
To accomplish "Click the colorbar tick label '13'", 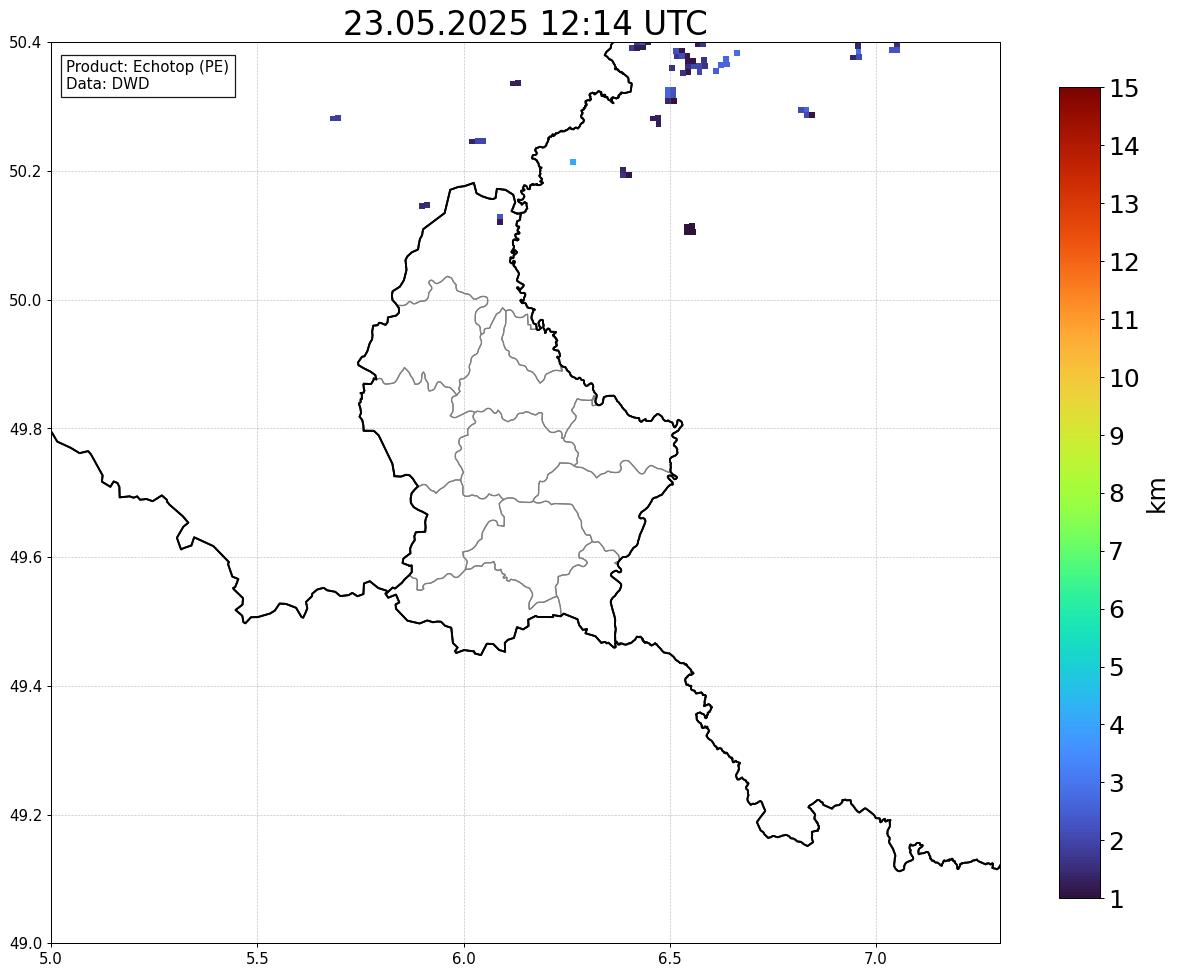I will [1124, 204].
